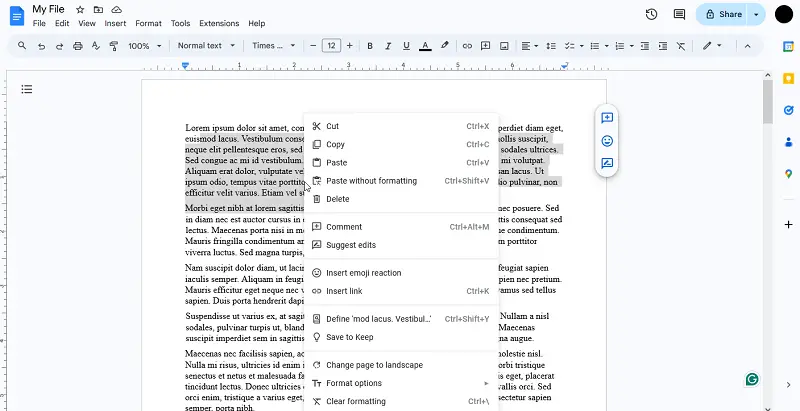Collapse the menus with the chevron
Image resolution: width=800 pixels, height=411 pixels.
747,46
